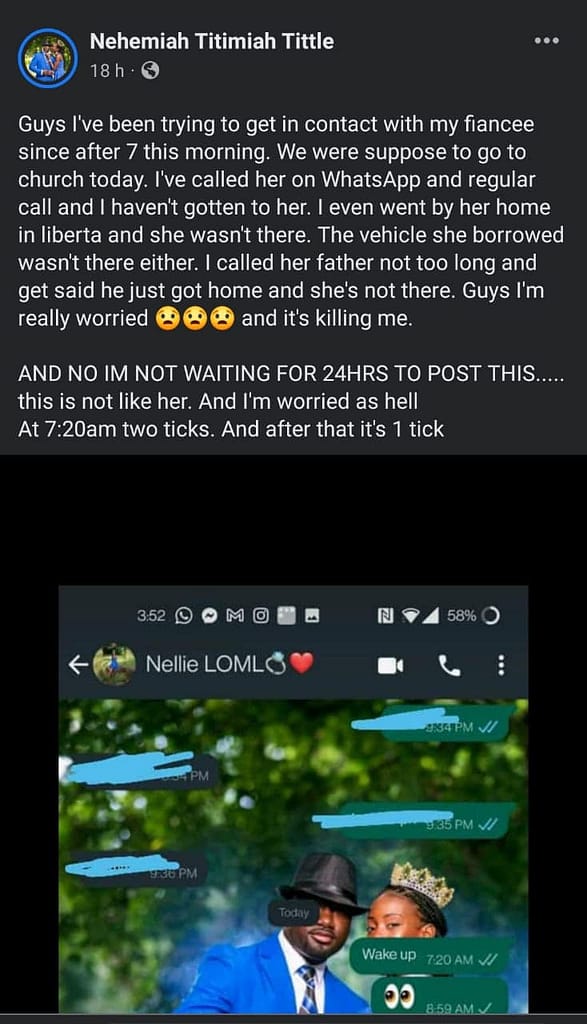
Task: Tap the 58% battery indicator
Action: coord(473,615)
